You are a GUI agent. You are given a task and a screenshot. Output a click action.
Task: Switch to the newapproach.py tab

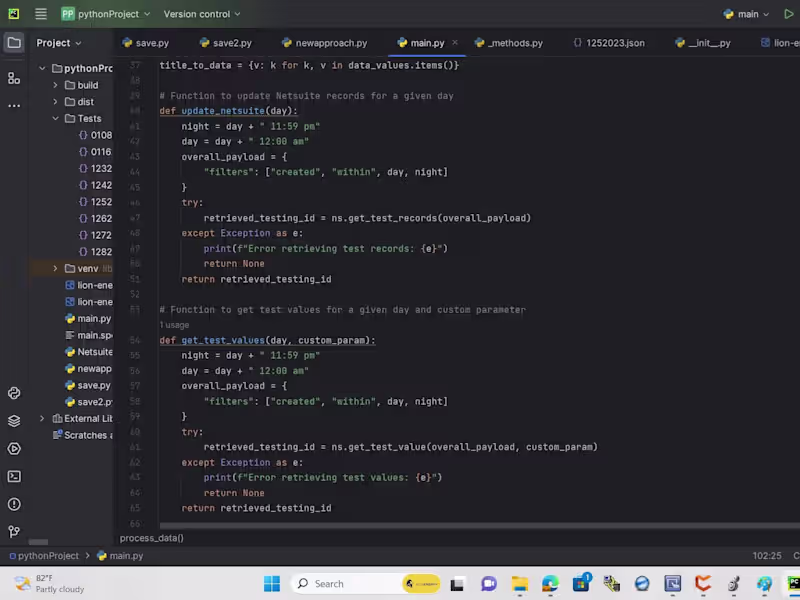point(324,43)
